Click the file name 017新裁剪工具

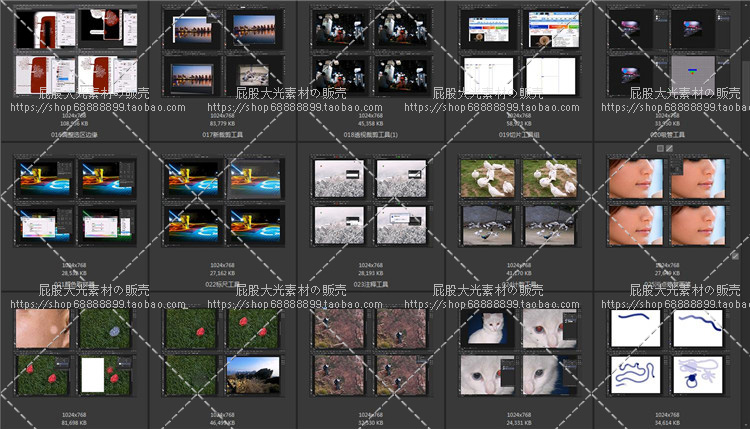[x=222, y=135]
